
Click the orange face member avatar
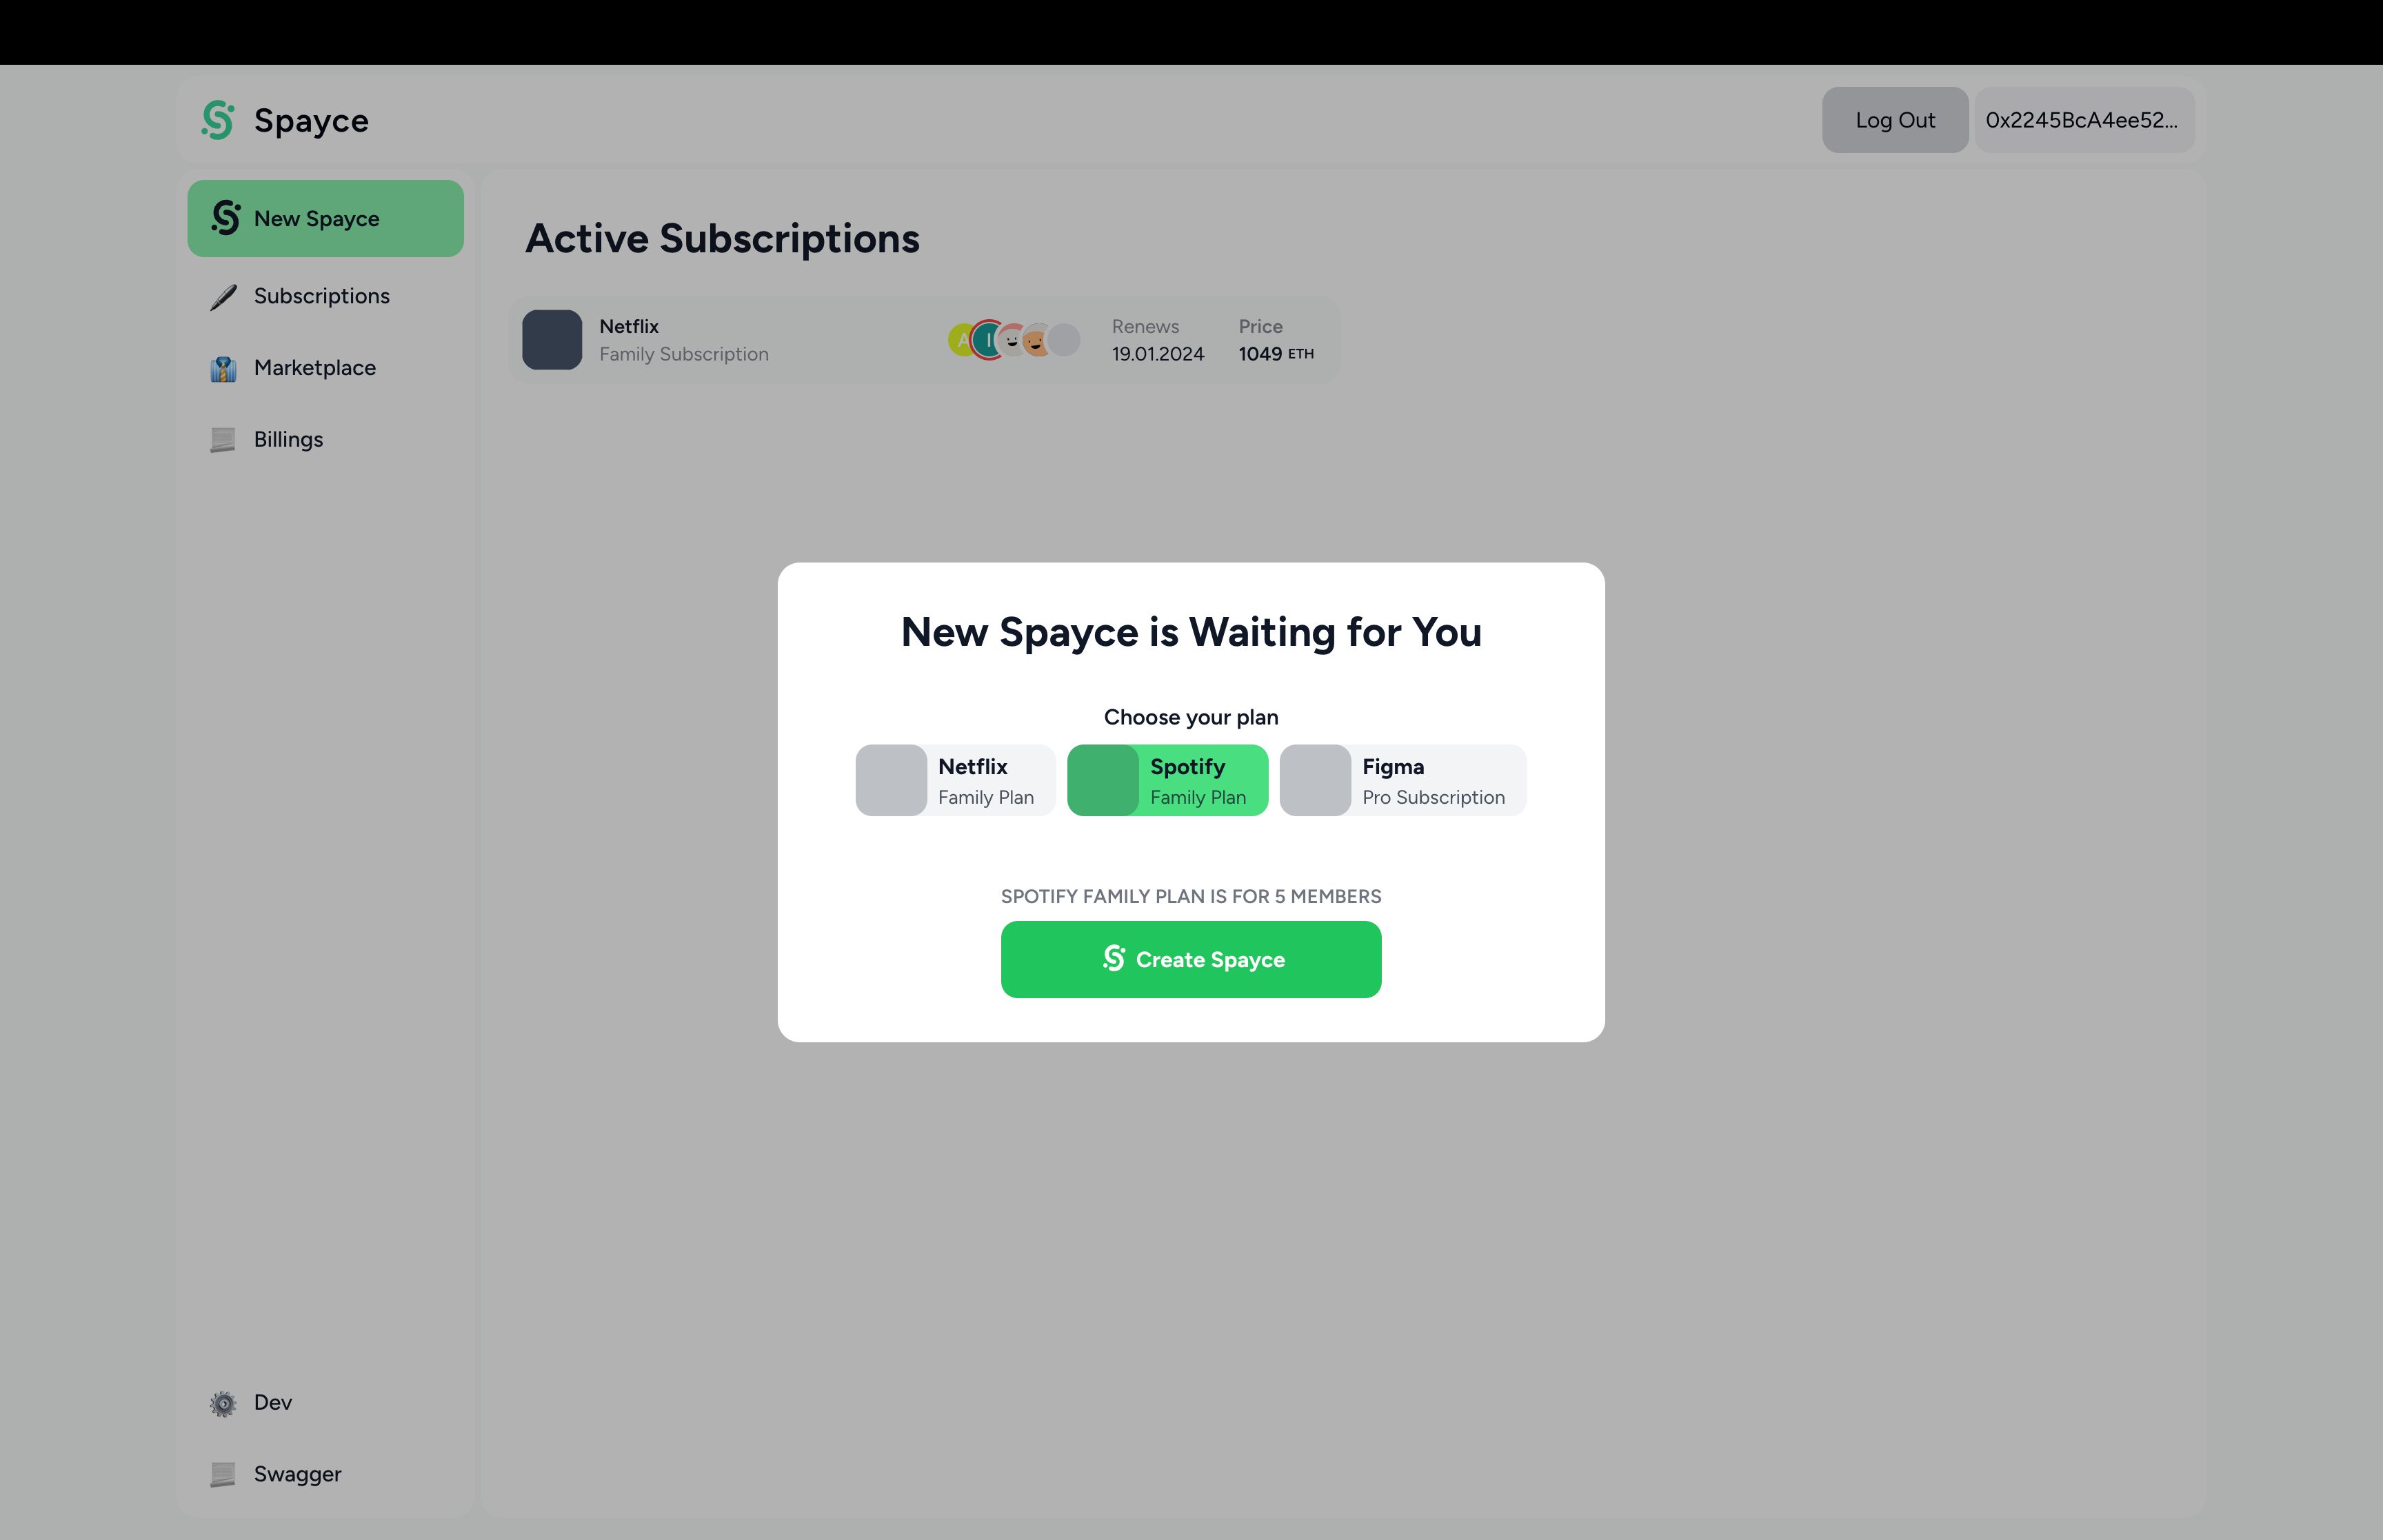[1037, 340]
